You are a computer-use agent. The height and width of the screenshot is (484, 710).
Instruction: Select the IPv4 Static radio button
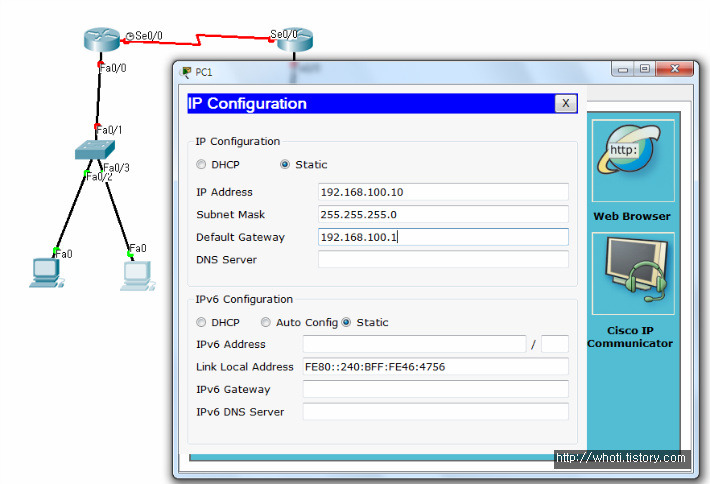285,164
